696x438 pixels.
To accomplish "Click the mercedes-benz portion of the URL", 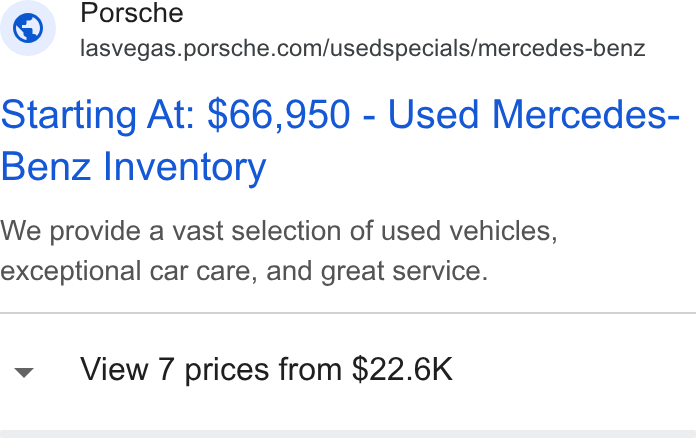I will click(562, 48).
